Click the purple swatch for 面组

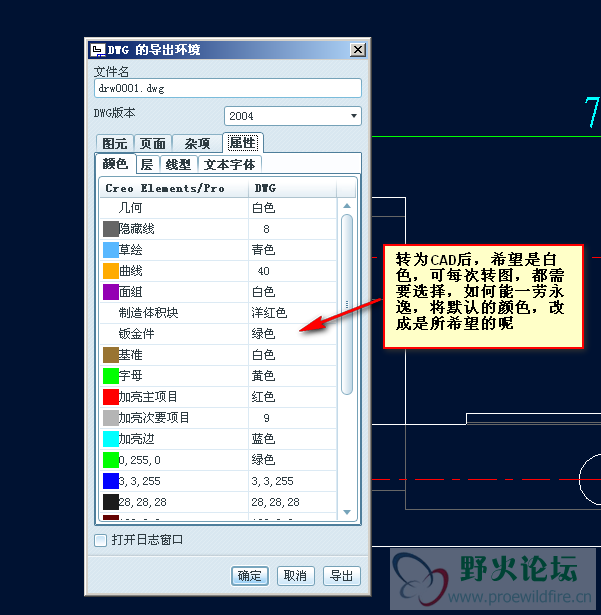(111, 292)
